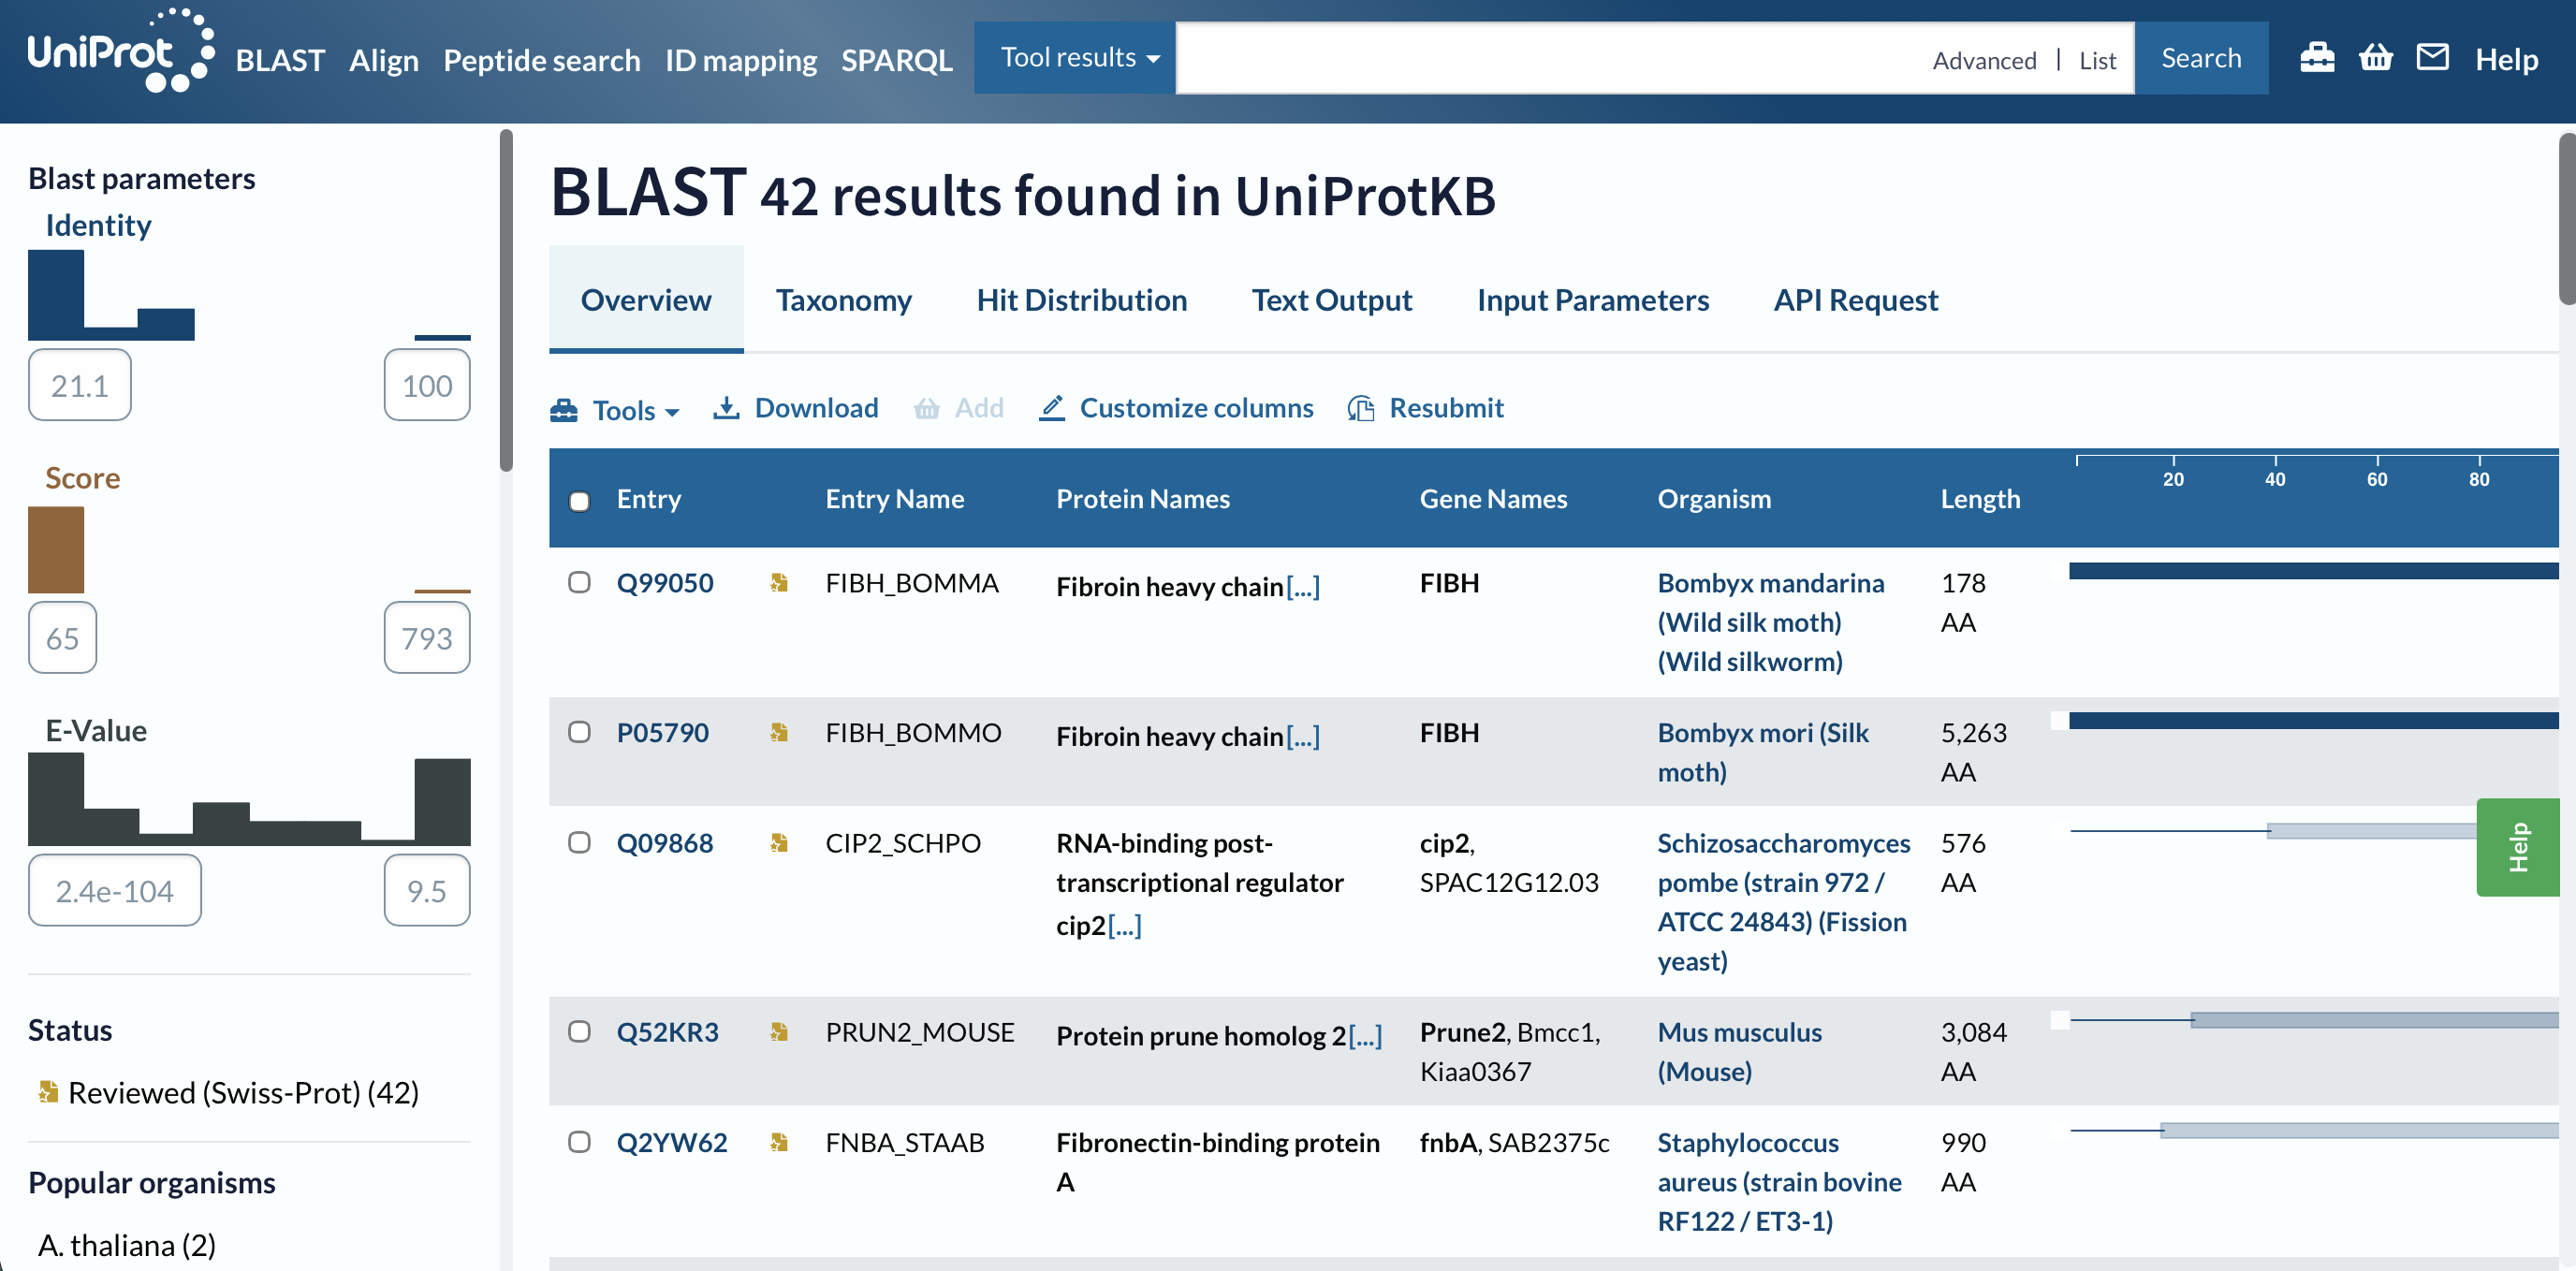The height and width of the screenshot is (1271, 2576).
Task: Click the alignment bar for Q99050
Action: [2313, 571]
